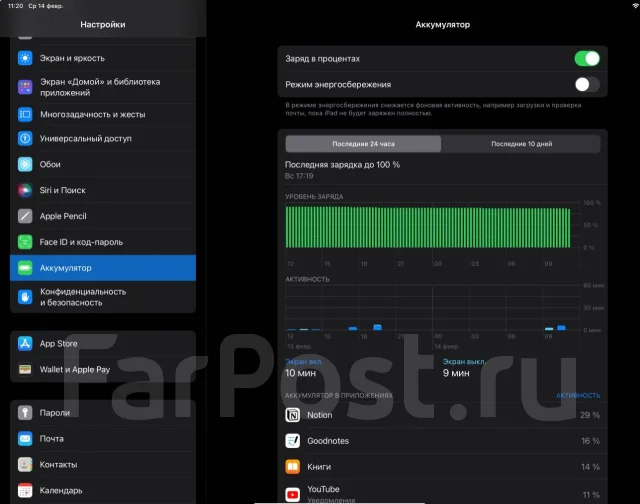This screenshot has height=504, width=640.
Task: Tap the Siri и Поиск icon
Action: pyautogui.click(x=25, y=190)
